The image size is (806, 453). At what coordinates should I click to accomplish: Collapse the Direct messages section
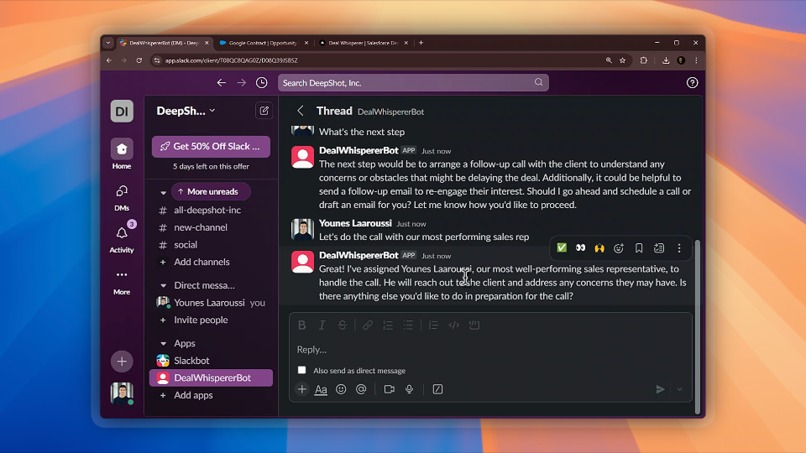coord(163,285)
